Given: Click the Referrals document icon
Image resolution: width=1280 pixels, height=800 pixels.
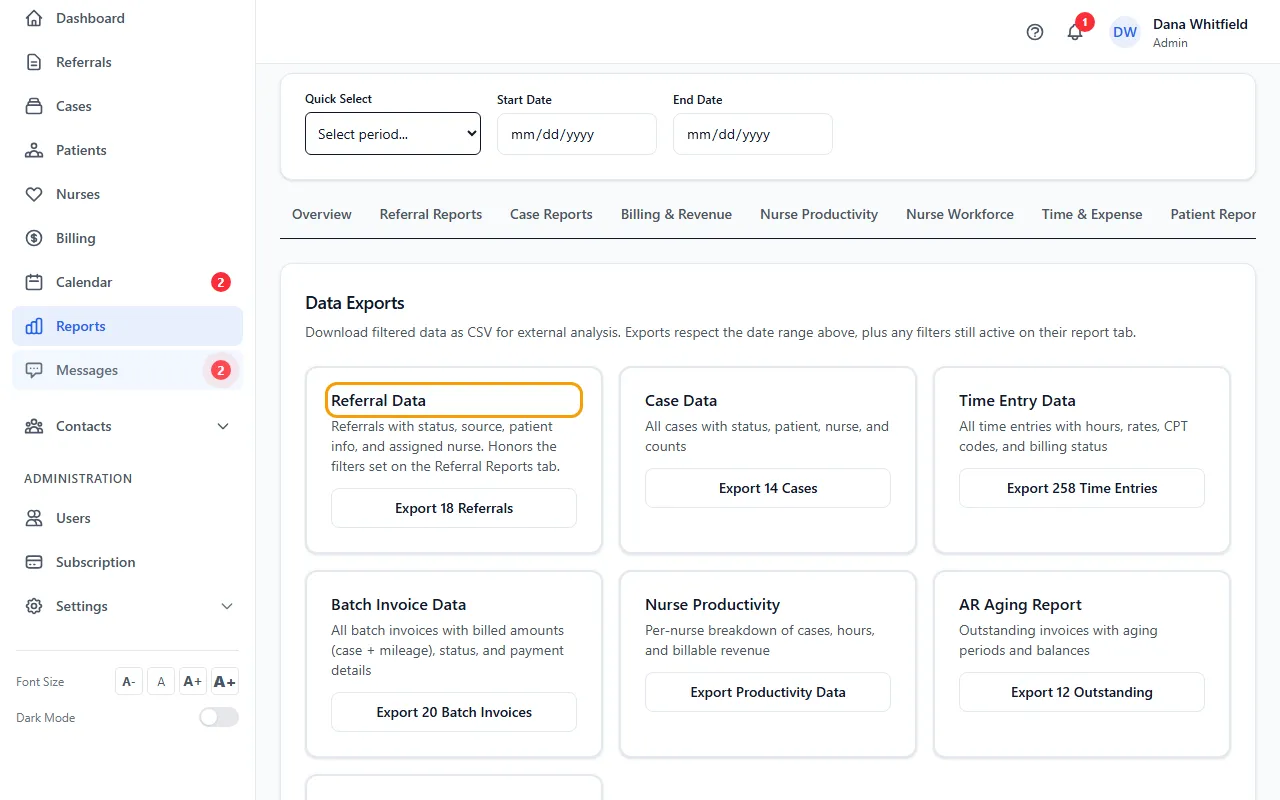Looking at the screenshot, I should click(34, 62).
